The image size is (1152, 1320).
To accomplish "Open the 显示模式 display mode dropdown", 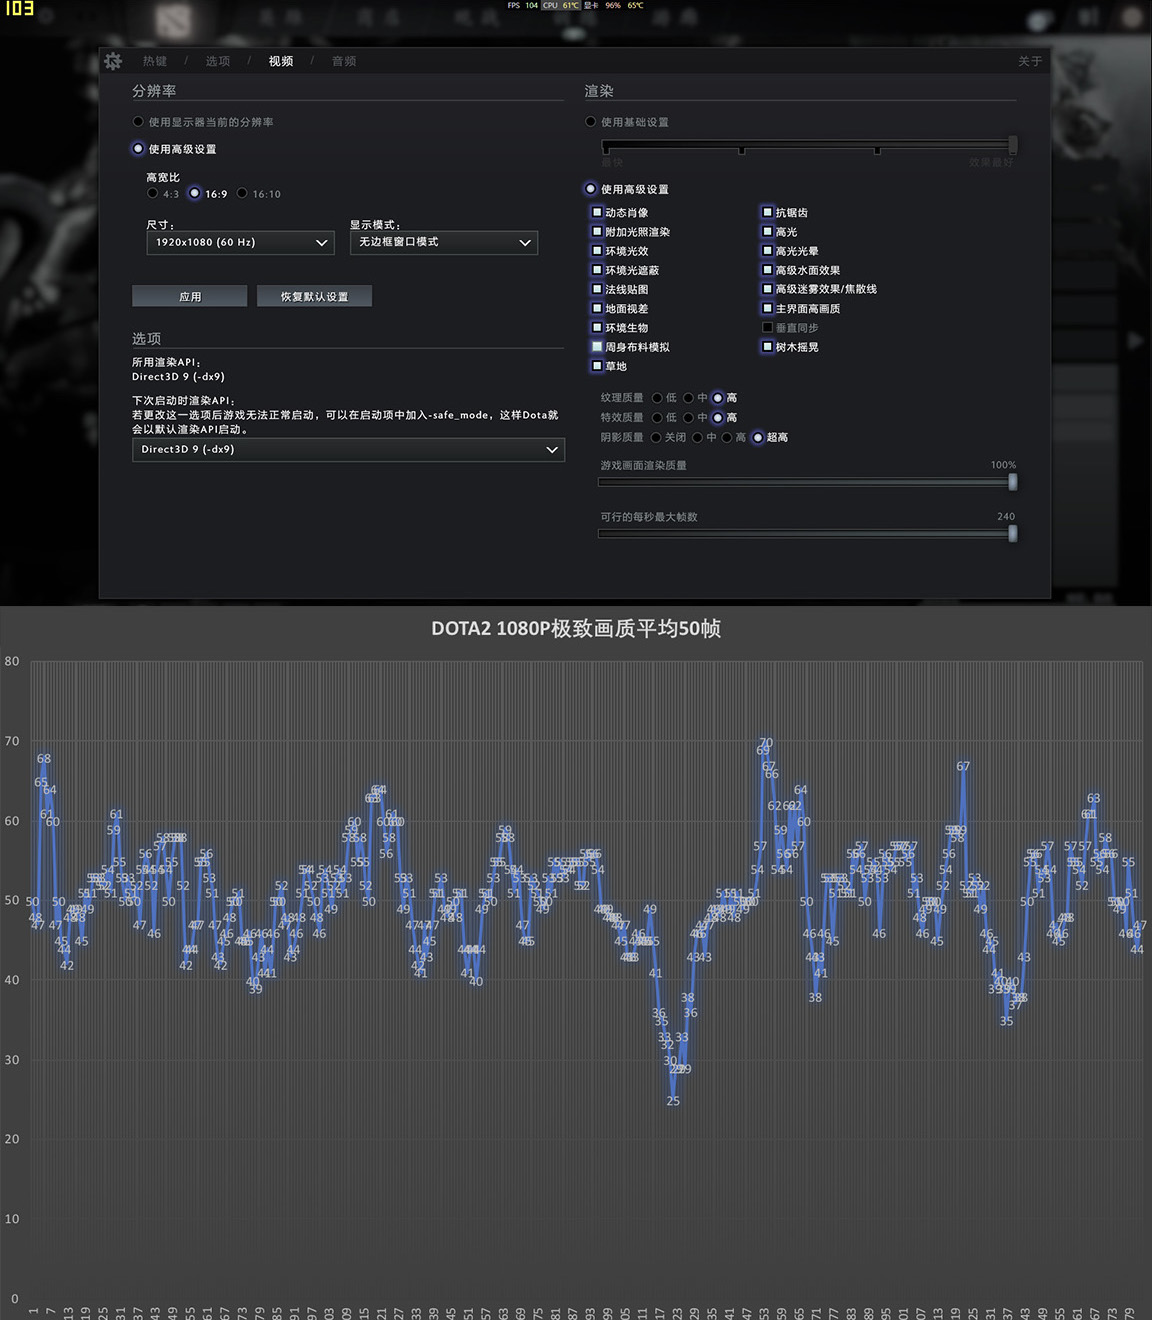I will (444, 242).
